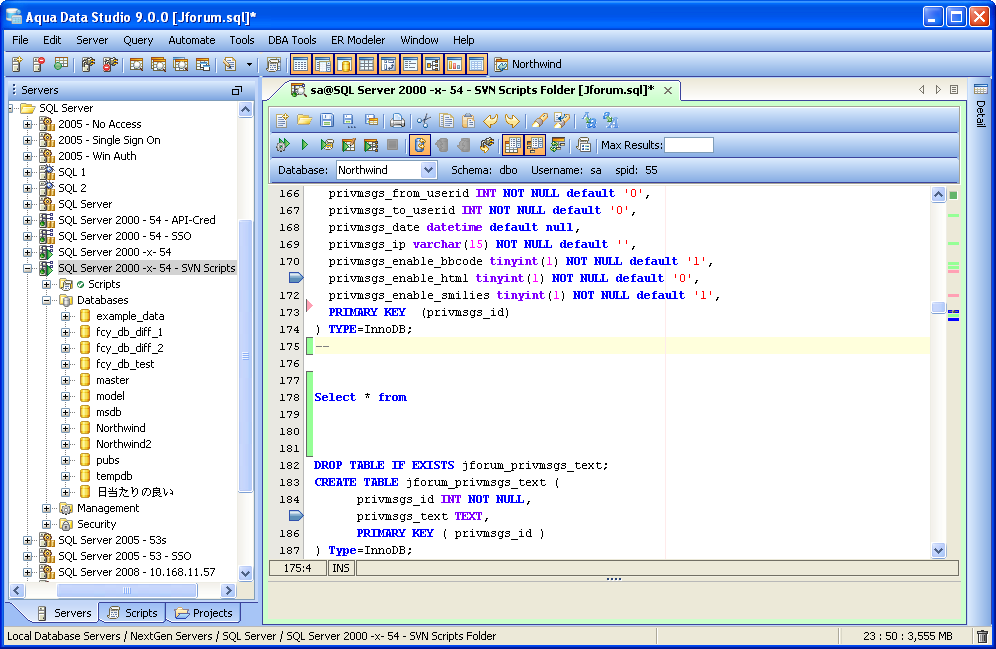The height and width of the screenshot is (649, 996).
Task: Select the pubs database in tree
Action: tap(107, 460)
